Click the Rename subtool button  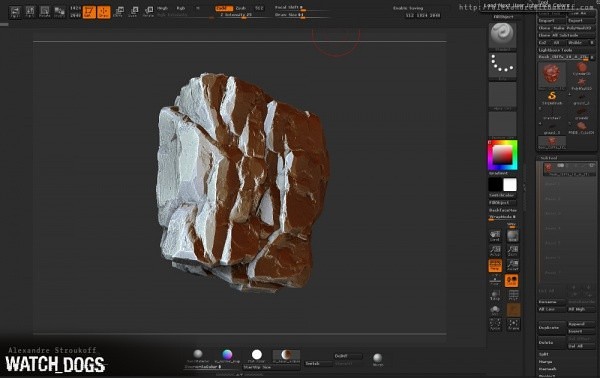pyautogui.click(x=552, y=302)
